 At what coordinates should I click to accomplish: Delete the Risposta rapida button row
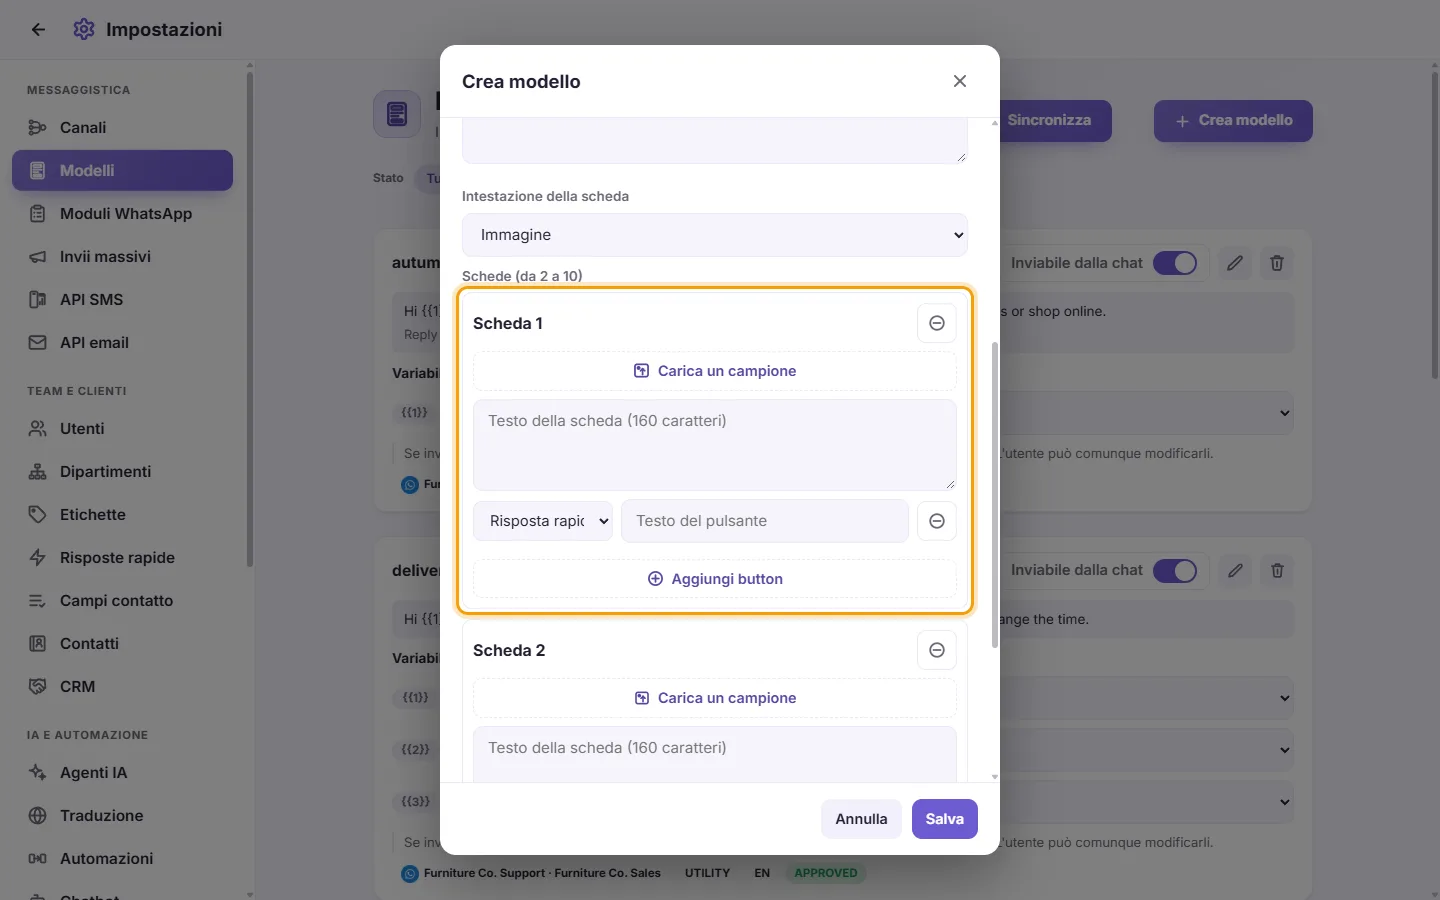coord(937,521)
